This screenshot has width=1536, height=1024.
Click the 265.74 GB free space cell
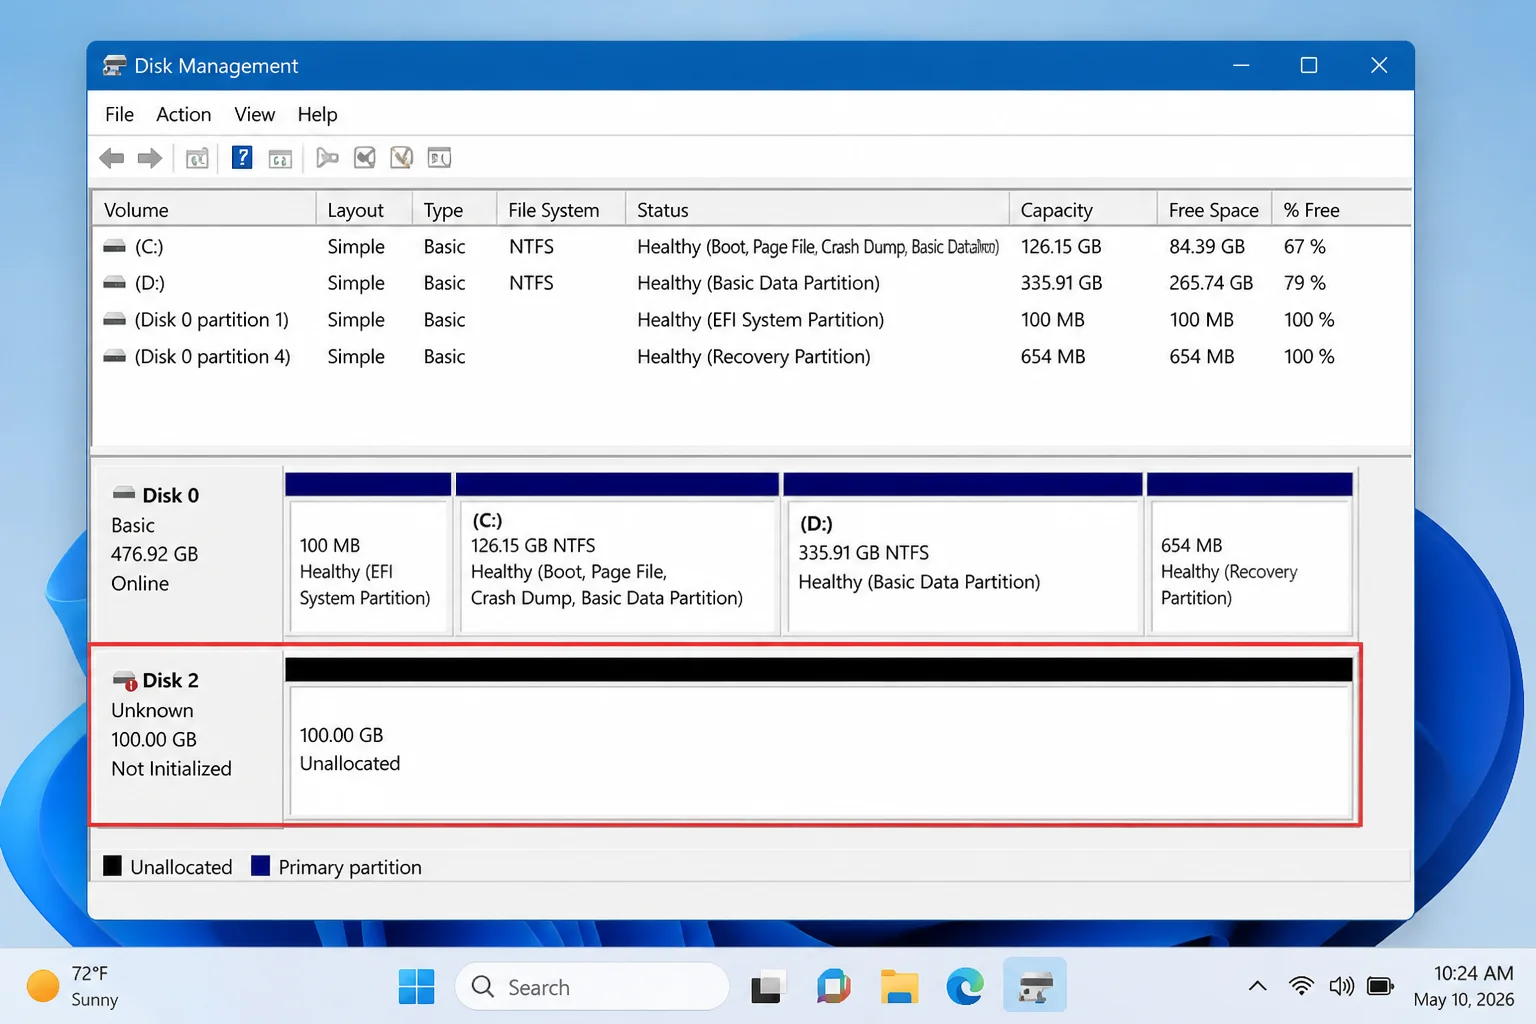(1211, 283)
